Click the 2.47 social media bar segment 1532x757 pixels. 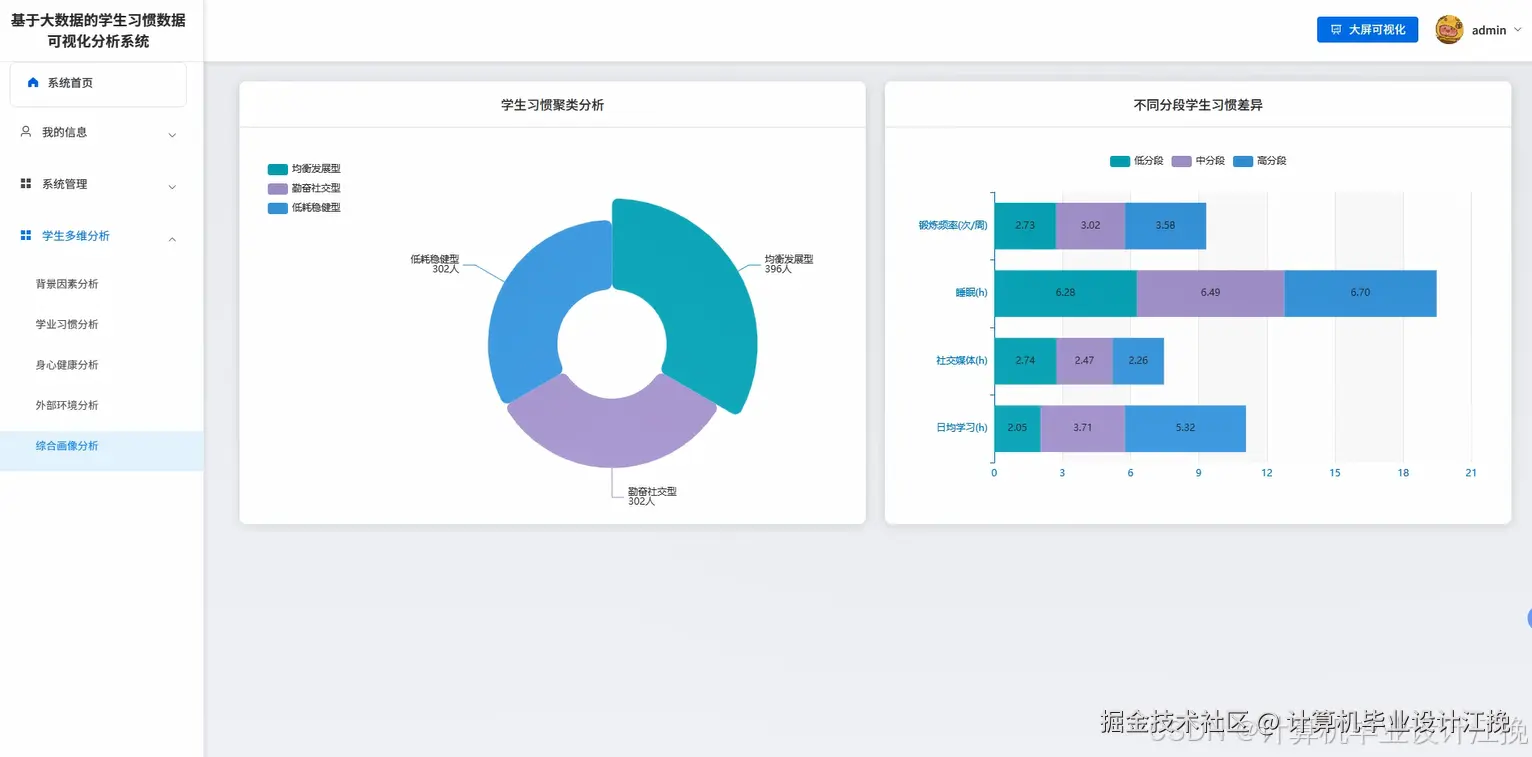[x=1085, y=361]
